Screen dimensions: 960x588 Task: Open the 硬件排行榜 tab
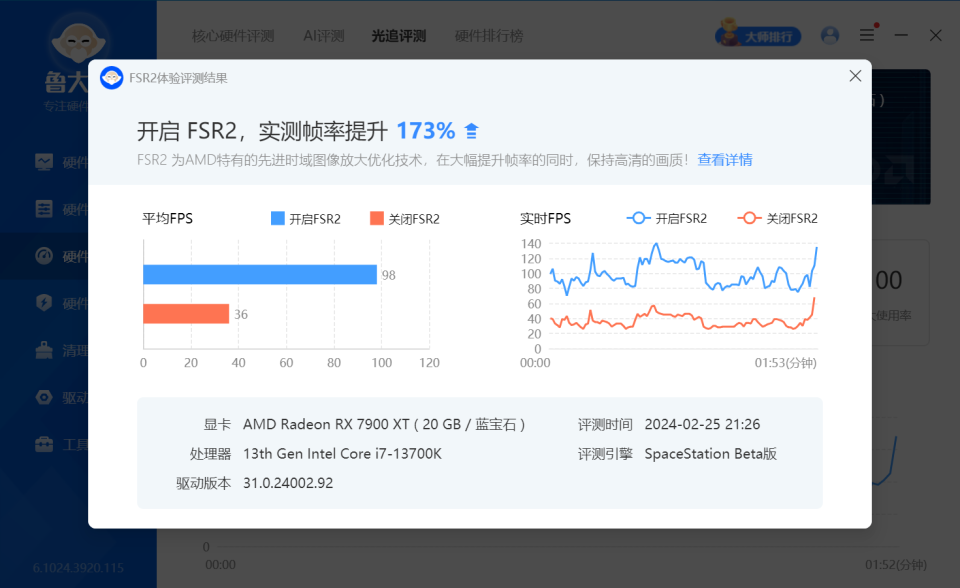[x=489, y=36]
